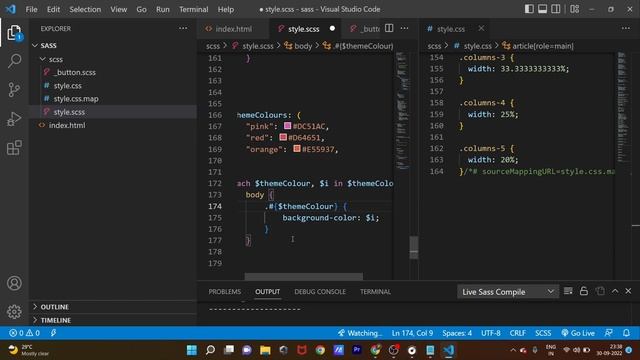Screen dimensions: 640x360
Task: Click the red #D64651 color swatch
Action: coord(283,137)
